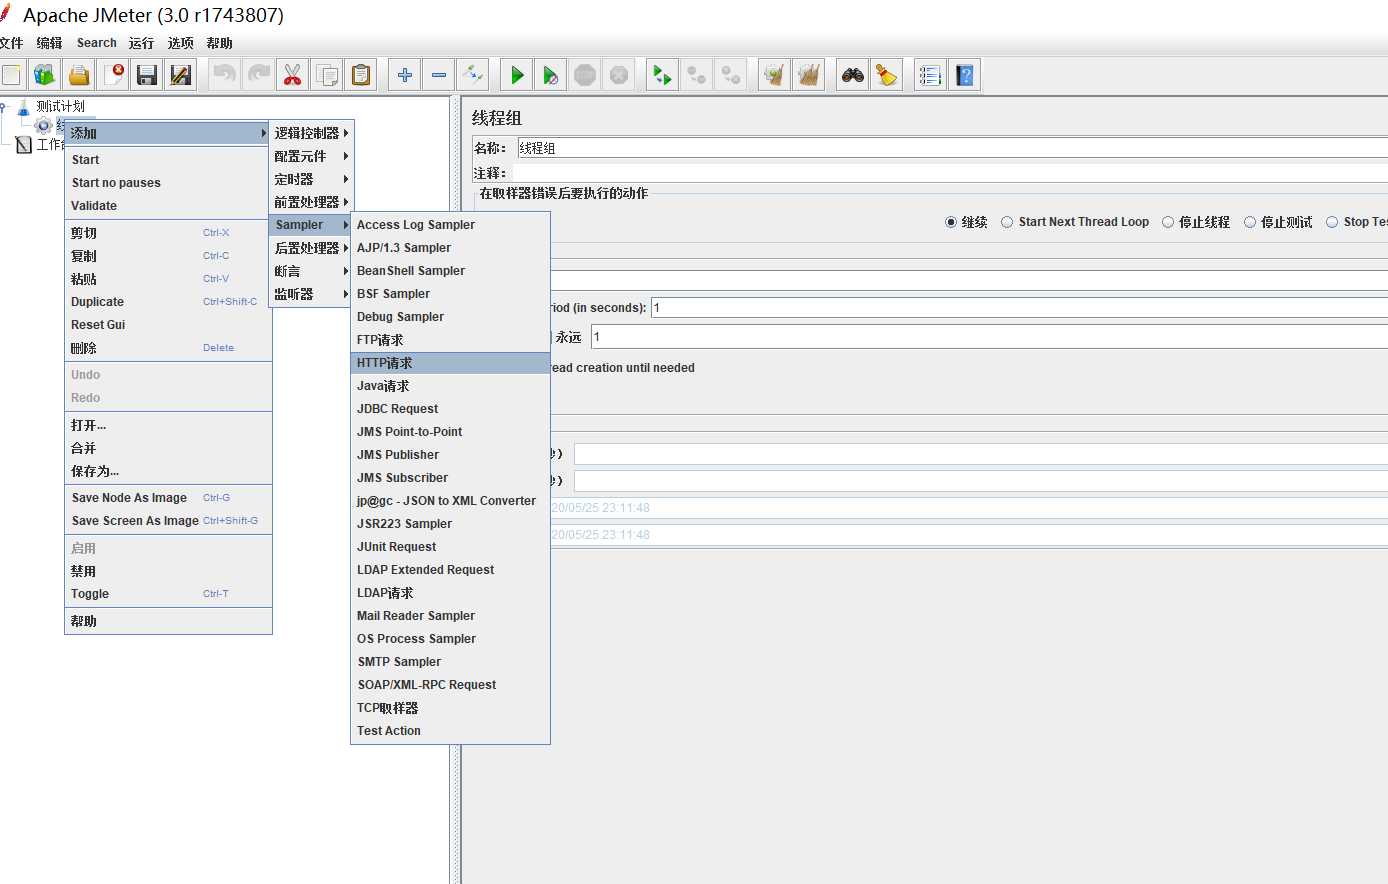Click the Shutdown test icon

pyautogui.click(x=619, y=75)
